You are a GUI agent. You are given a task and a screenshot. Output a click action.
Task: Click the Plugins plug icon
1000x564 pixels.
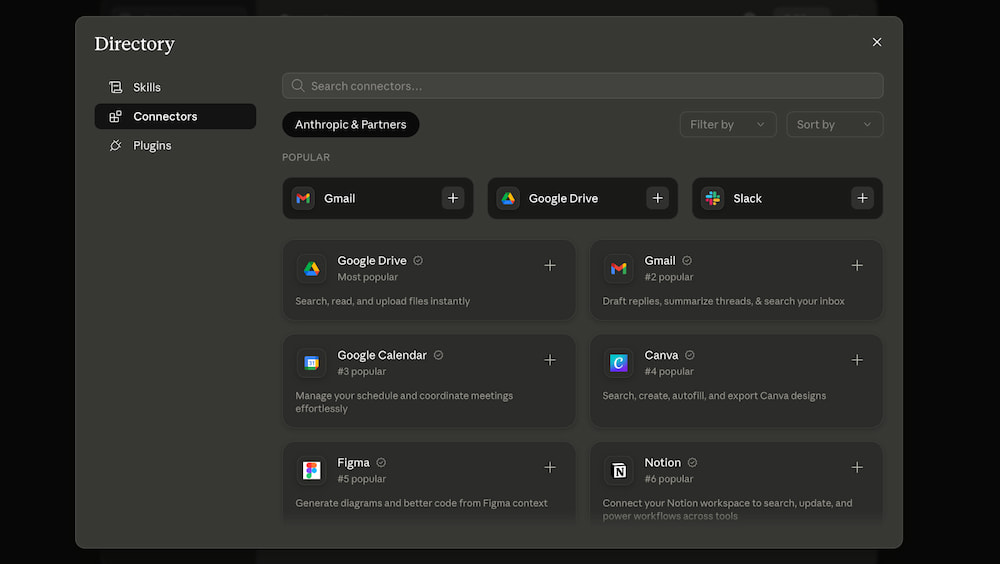point(115,145)
